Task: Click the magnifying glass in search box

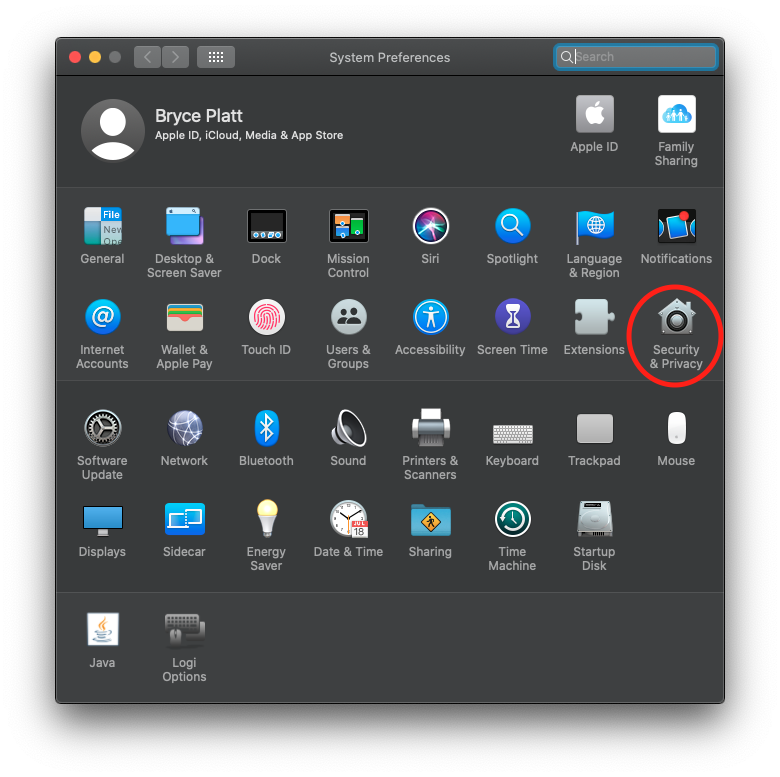Action: pyautogui.click(x=566, y=57)
